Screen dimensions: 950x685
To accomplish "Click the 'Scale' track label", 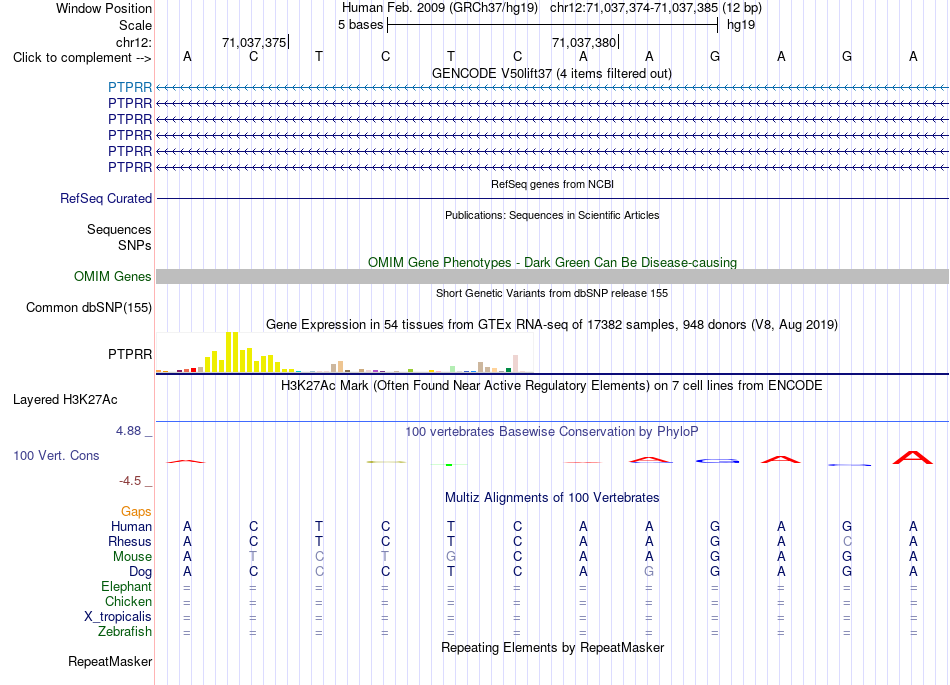I will [135, 25].
